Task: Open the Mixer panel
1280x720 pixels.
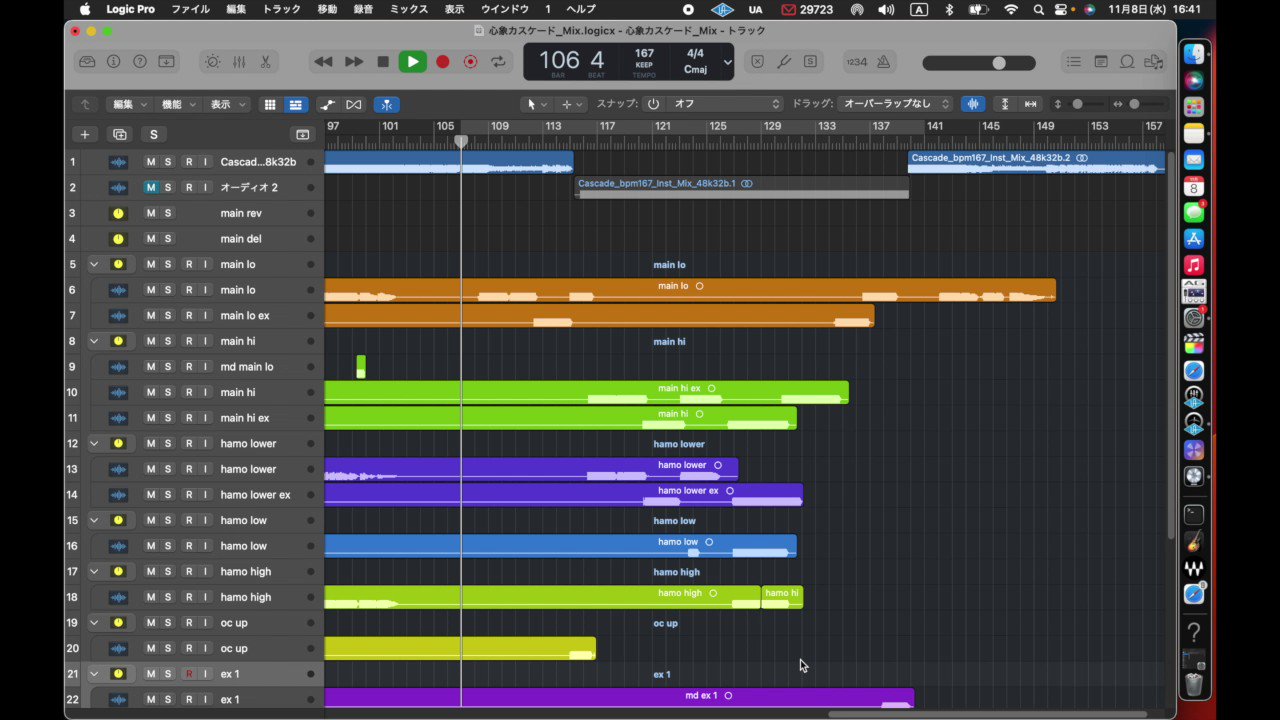Action: [x=239, y=62]
